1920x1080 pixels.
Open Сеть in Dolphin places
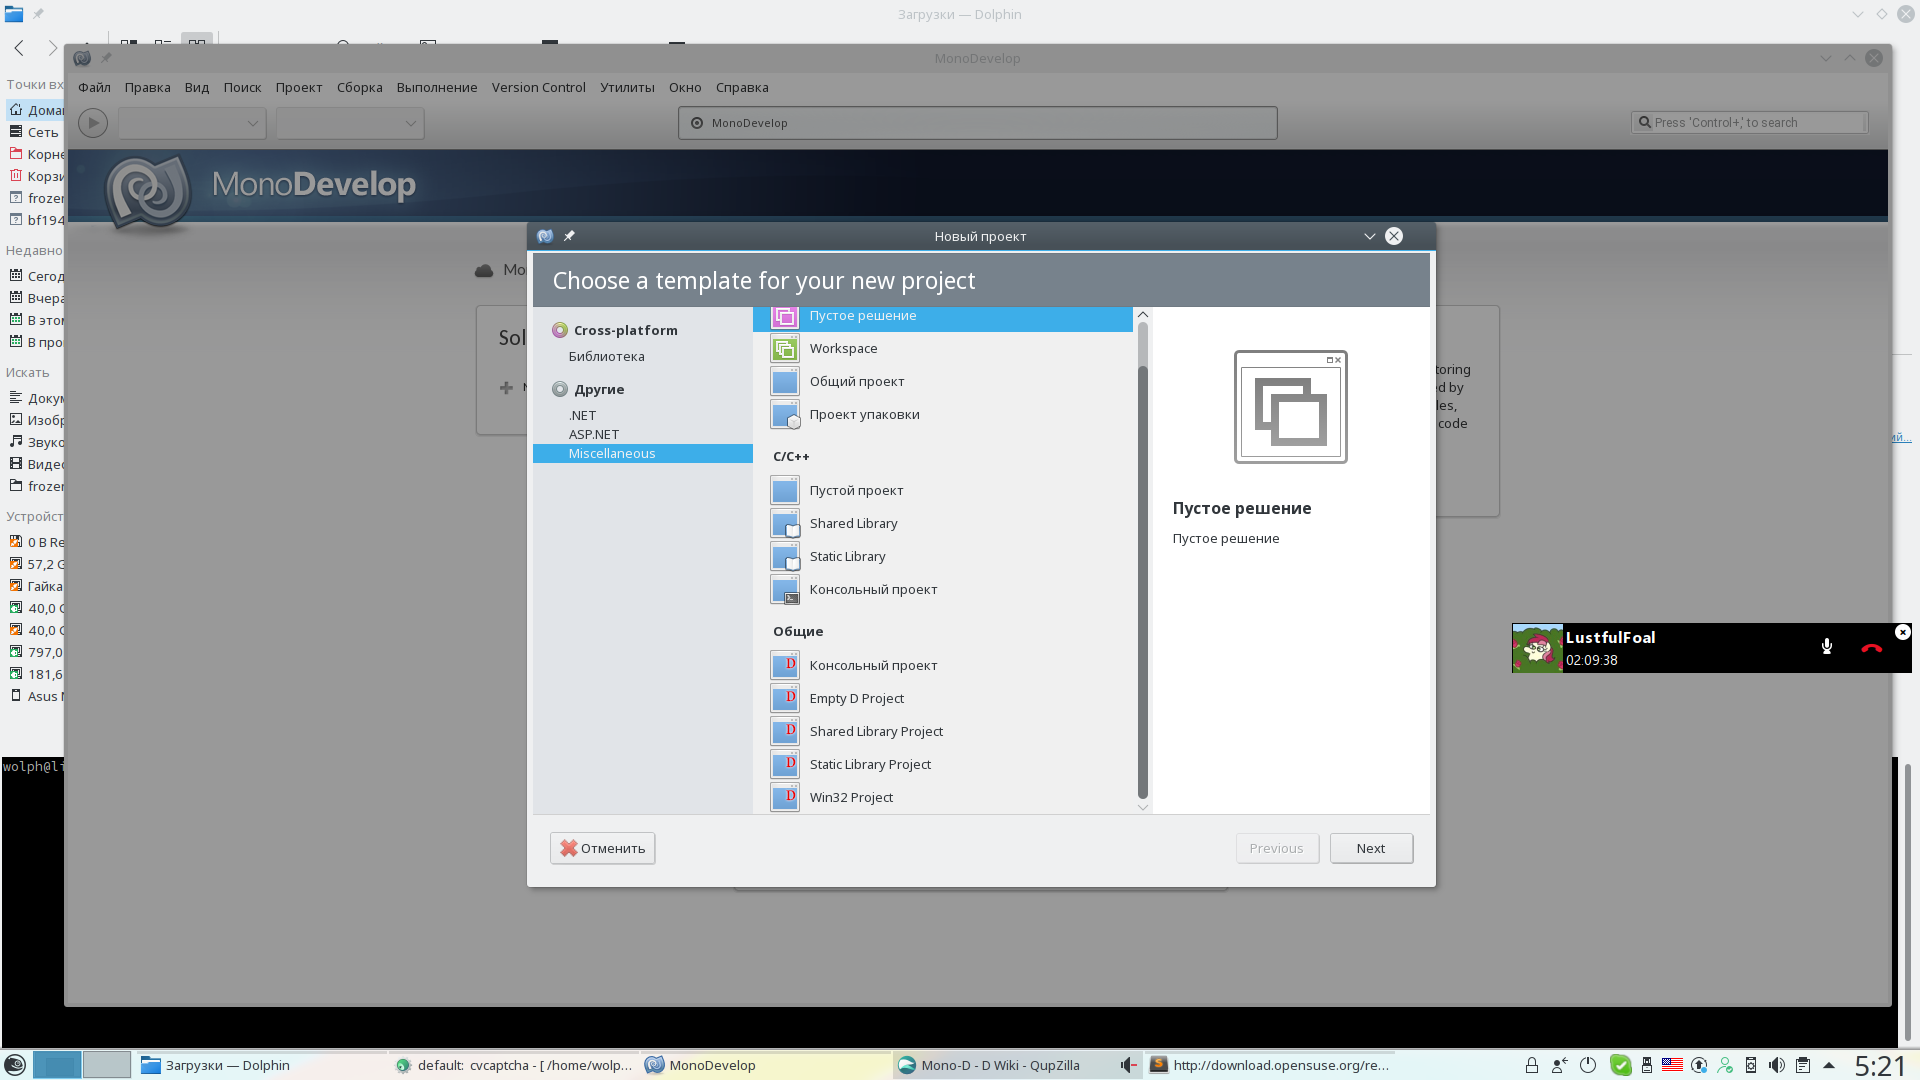coord(35,133)
